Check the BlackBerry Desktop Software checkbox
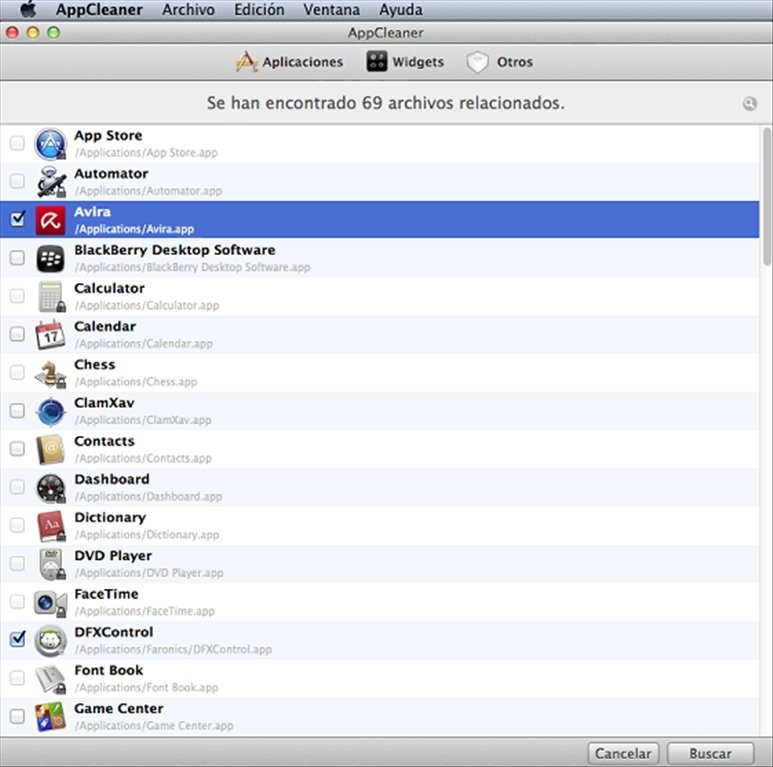773x767 pixels. 17,257
